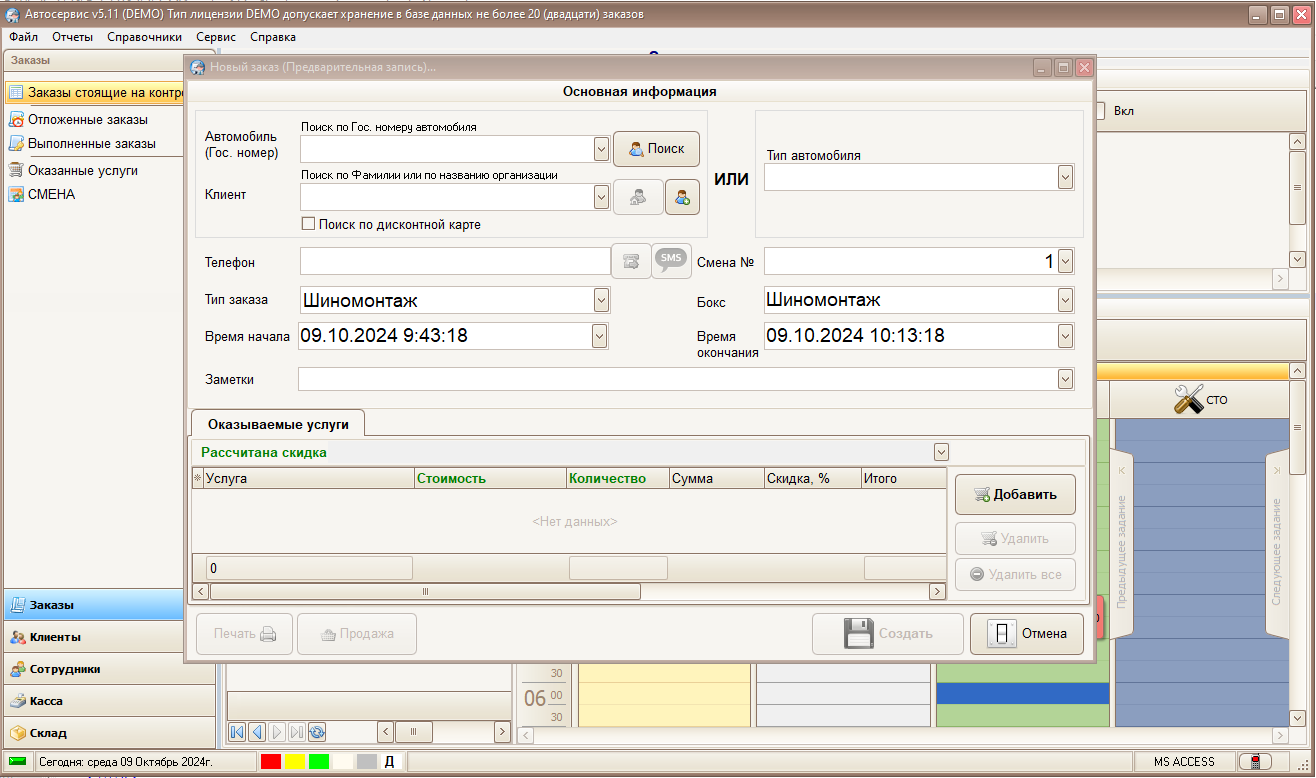Select Отложенные заказы in sidebar
The width and height of the screenshot is (1316, 778).
[x=87, y=119]
